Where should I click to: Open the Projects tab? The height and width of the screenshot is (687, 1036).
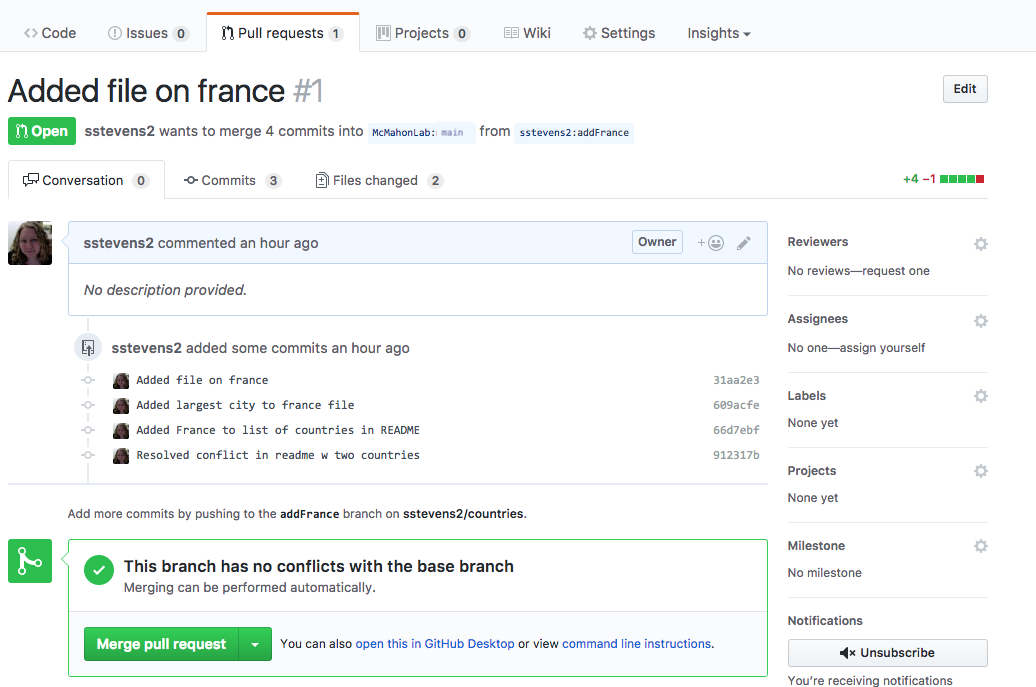coord(423,33)
